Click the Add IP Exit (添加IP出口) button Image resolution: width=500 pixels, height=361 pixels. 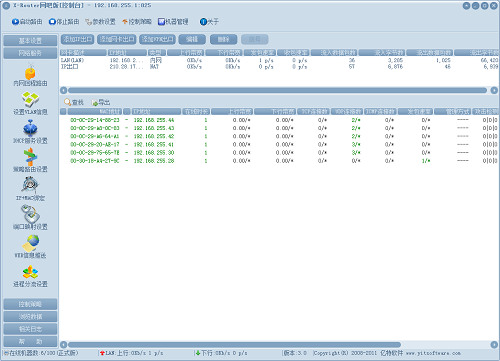tap(77, 39)
